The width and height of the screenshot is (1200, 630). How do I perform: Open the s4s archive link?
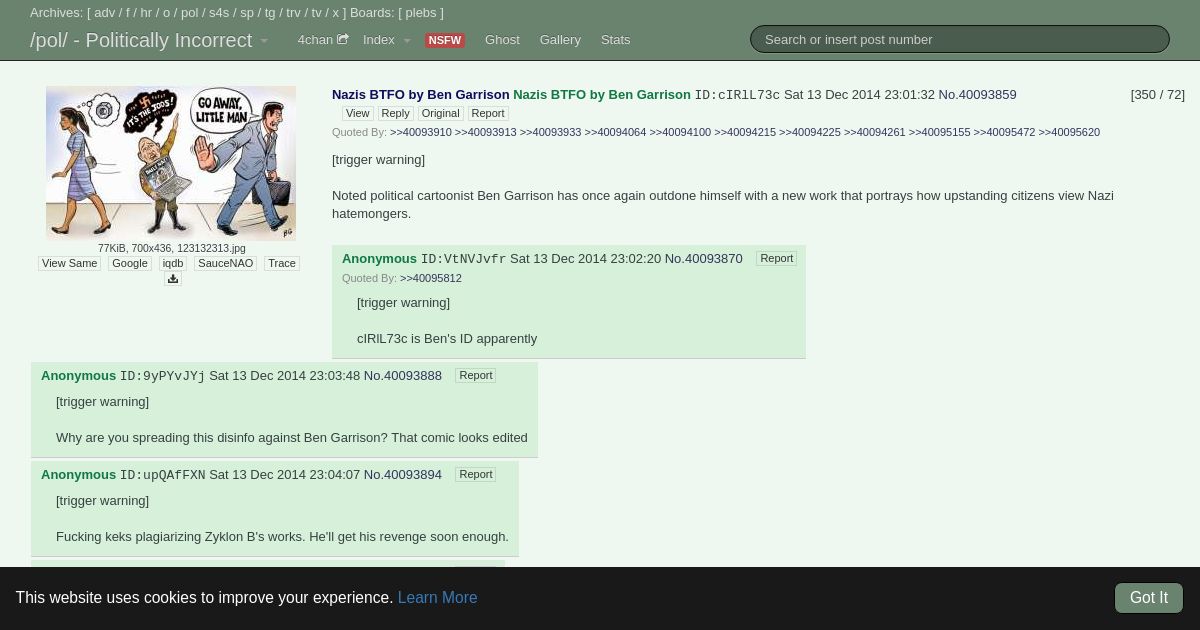219,13
